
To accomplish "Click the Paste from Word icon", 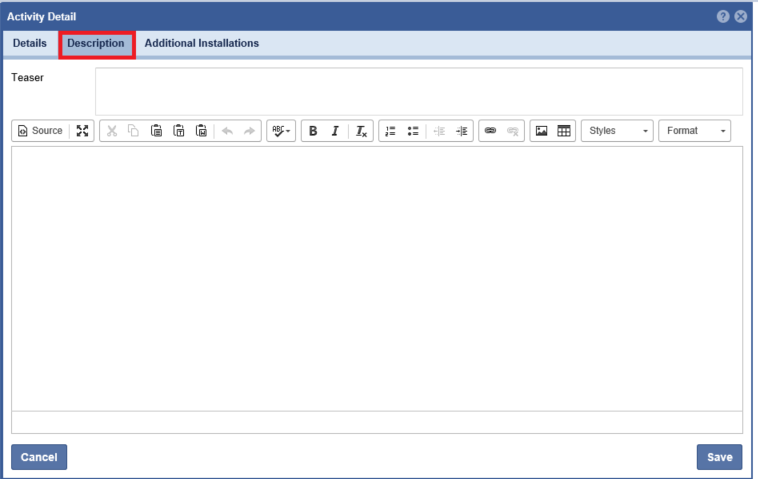I will tap(201, 131).
